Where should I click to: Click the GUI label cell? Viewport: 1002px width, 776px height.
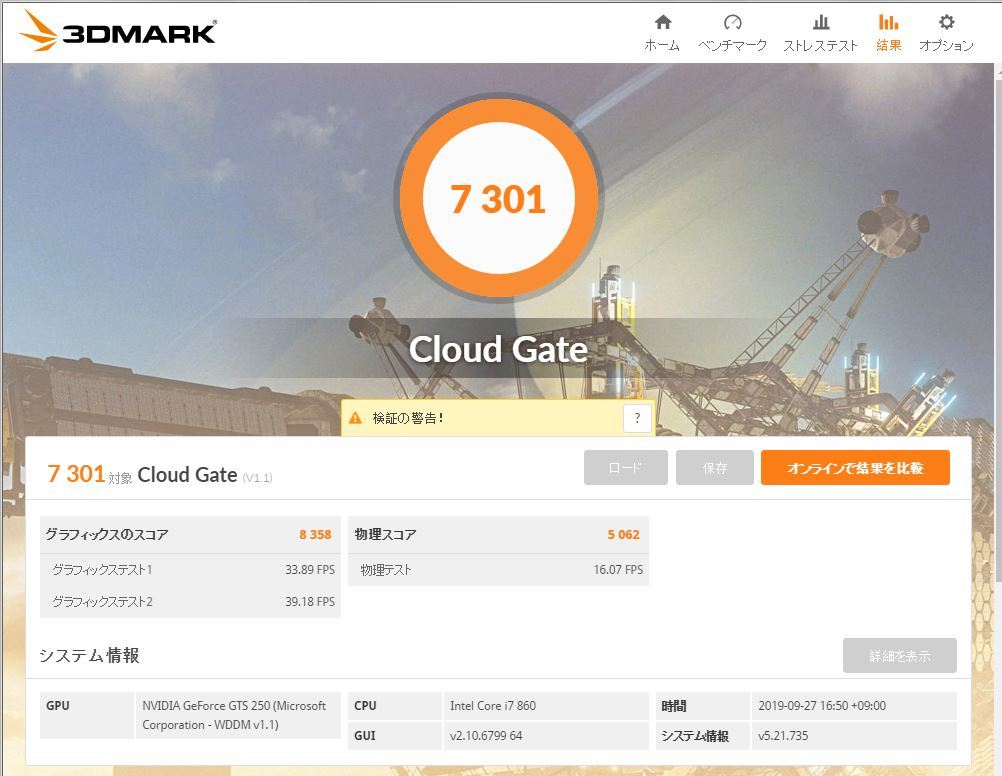pos(394,736)
